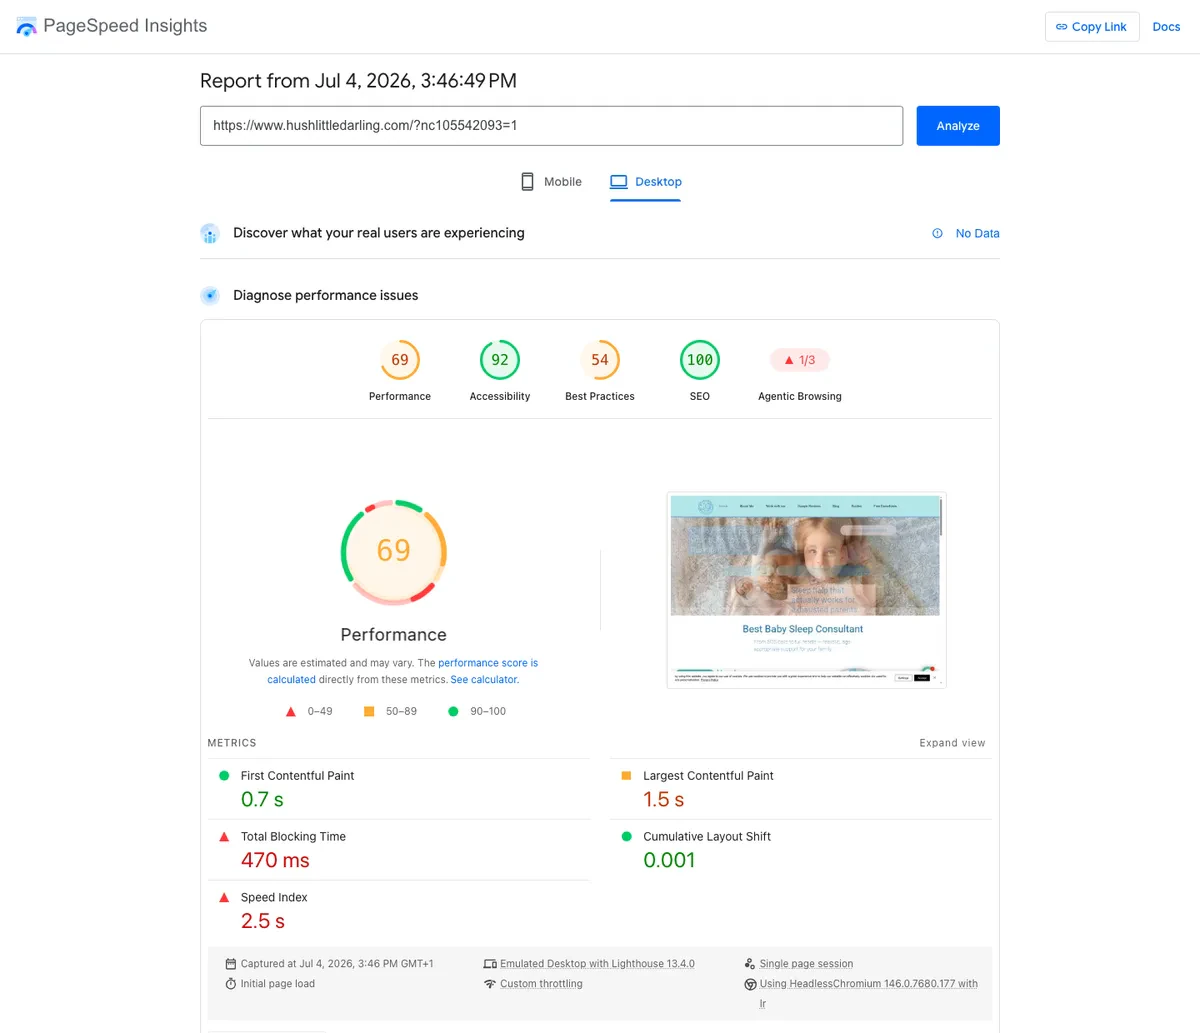Click the green Cumulative Layout Shift indicator
This screenshot has width=1200, height=1033.
[x=627, y=837]
